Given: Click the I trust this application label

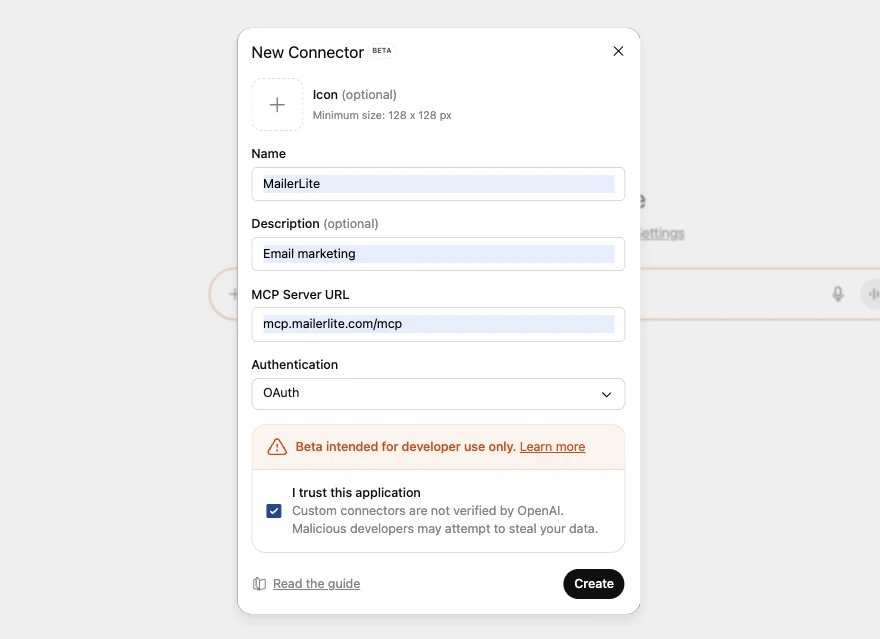Looking at the screenshot, I should click(356, 493).
